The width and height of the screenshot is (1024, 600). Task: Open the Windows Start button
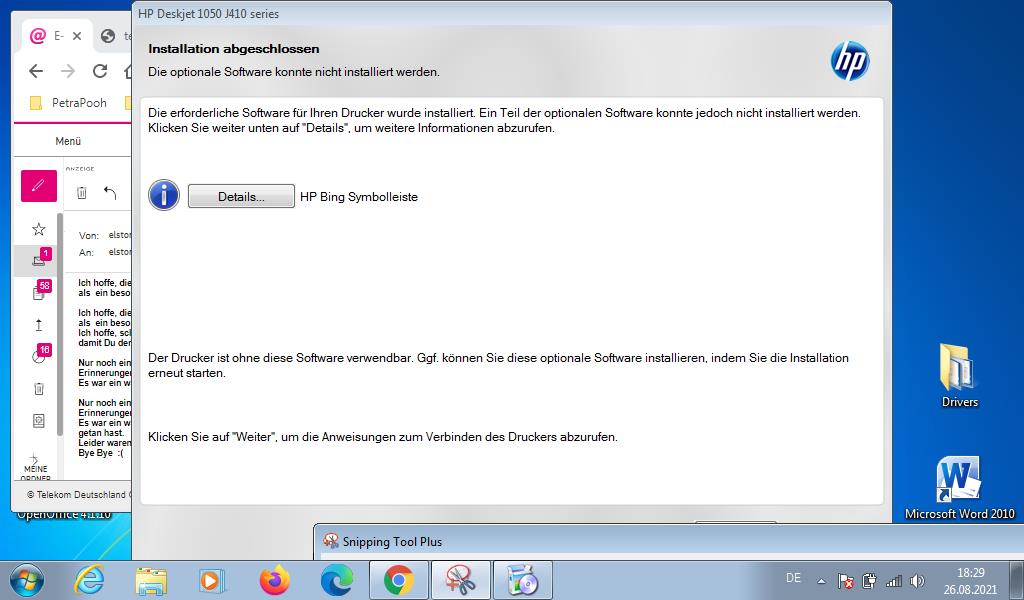27,580
